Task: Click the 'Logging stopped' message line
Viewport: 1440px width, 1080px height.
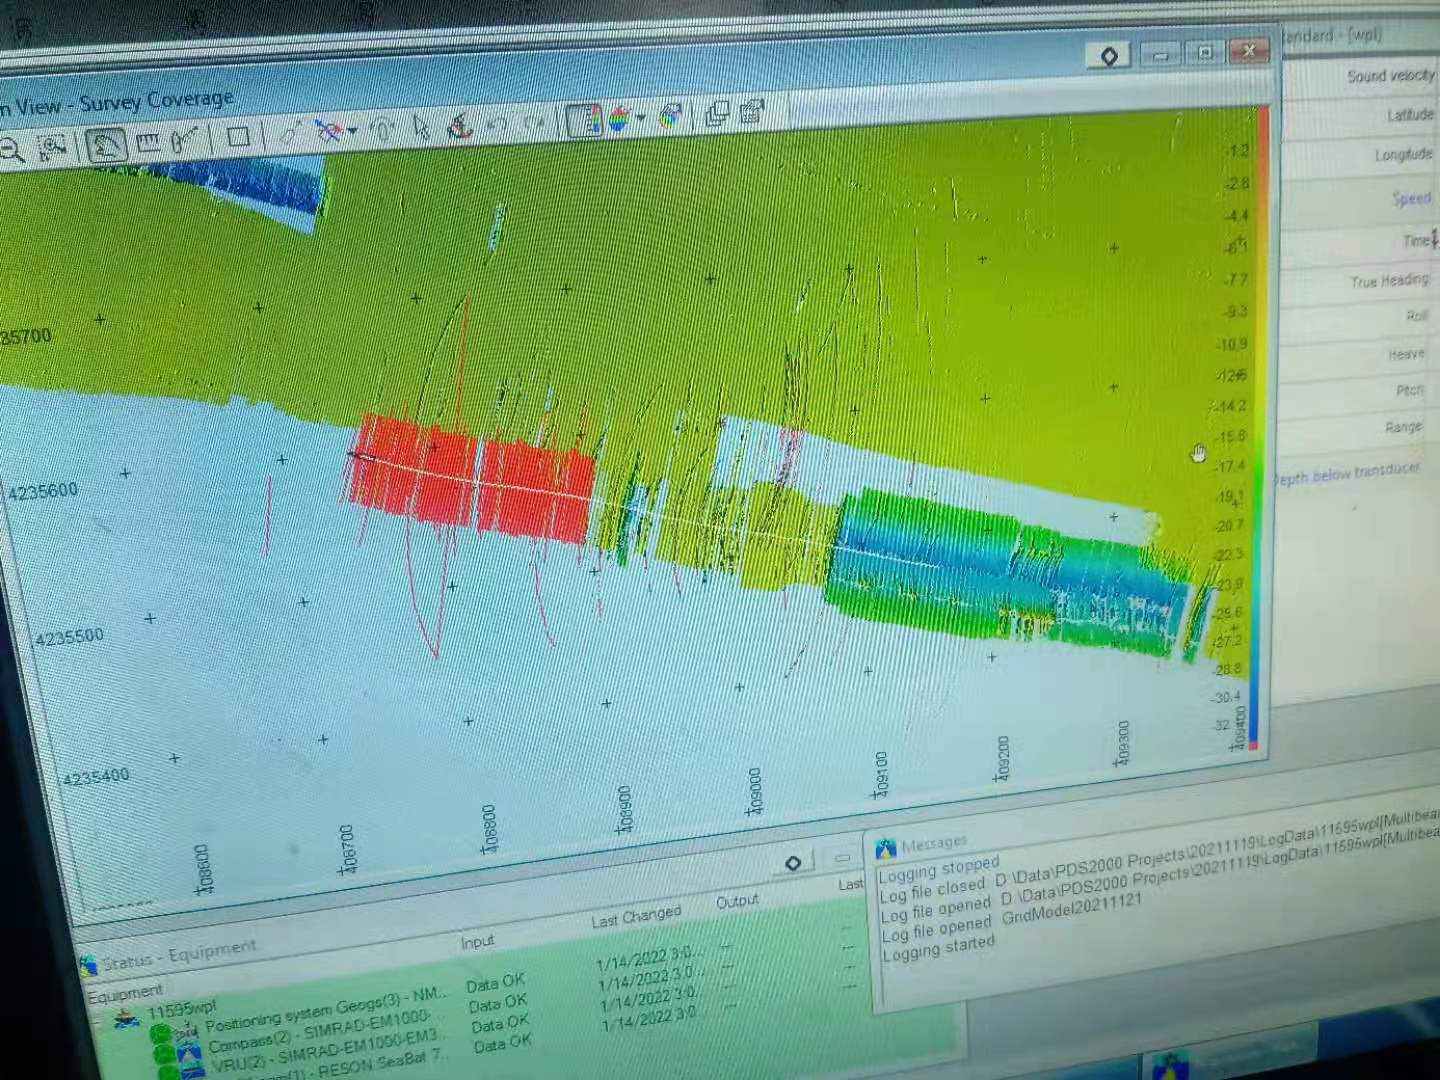Action: pos(939,869)
